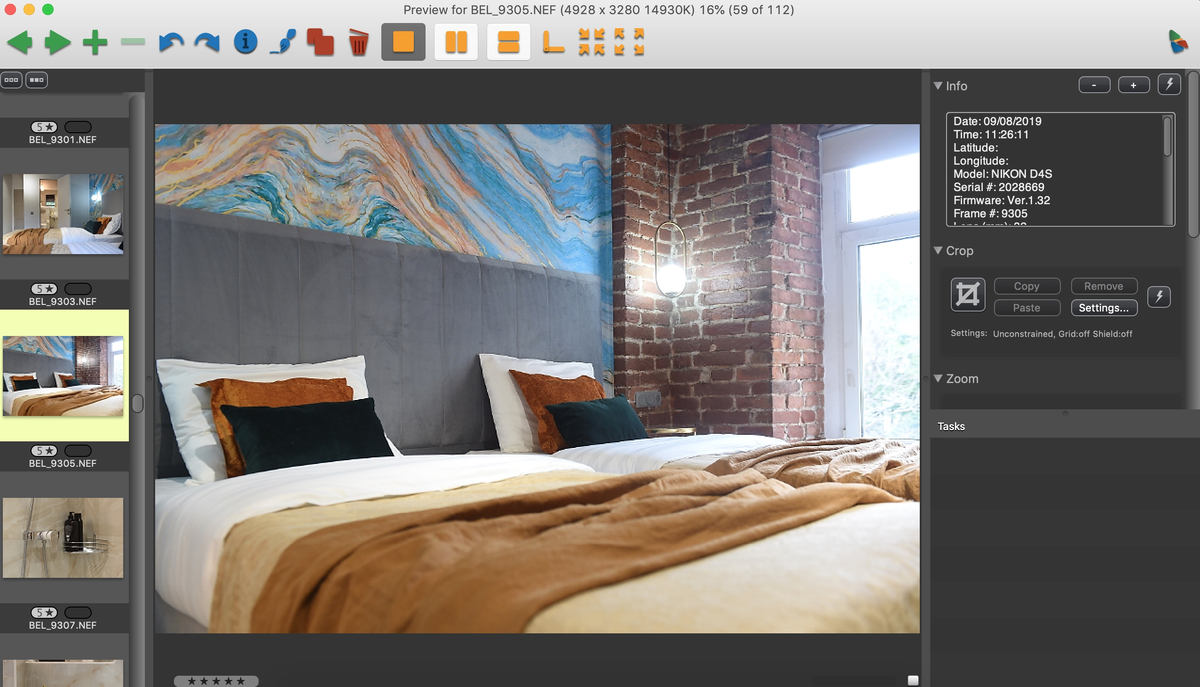Rotate image clockwise with blue arrow
Viewport: 1200px width, 687px height.
(x=207, y=42)
